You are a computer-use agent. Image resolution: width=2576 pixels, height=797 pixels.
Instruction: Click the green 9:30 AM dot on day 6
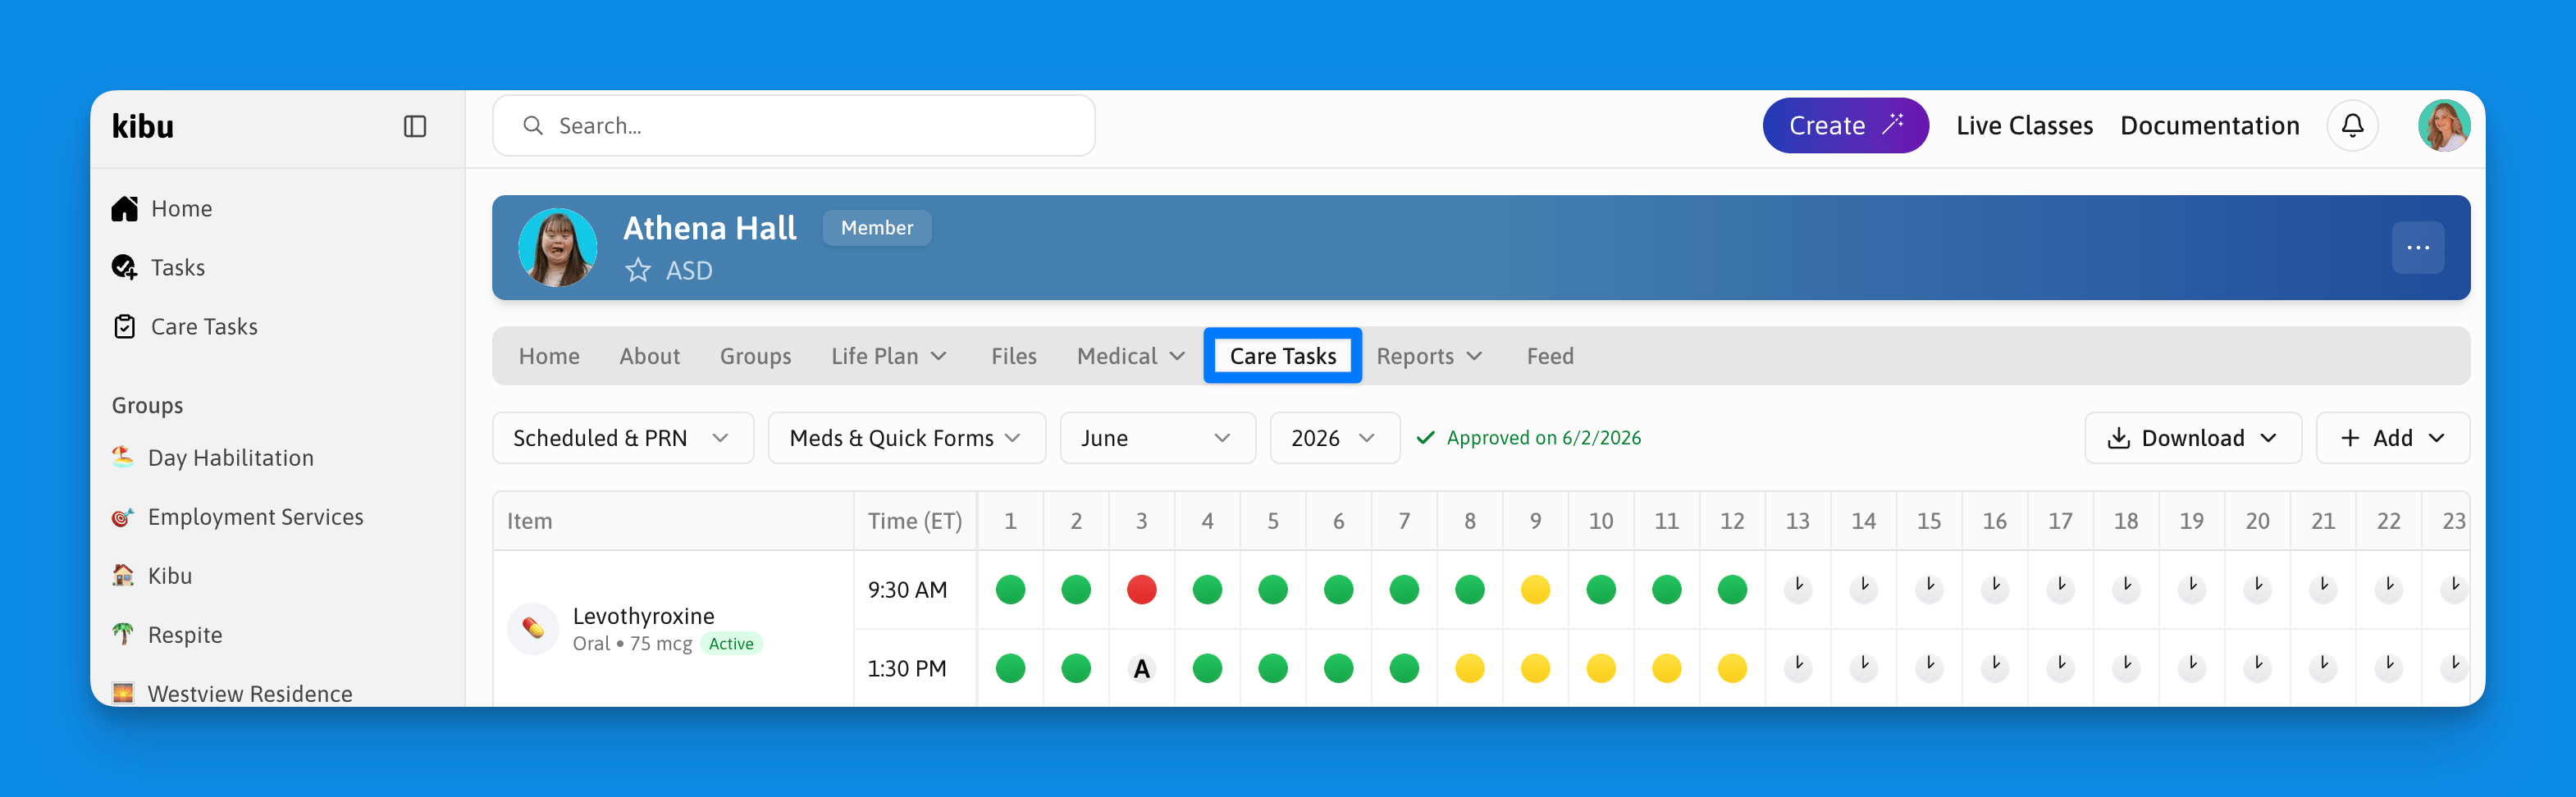[x=1339, y=589]
